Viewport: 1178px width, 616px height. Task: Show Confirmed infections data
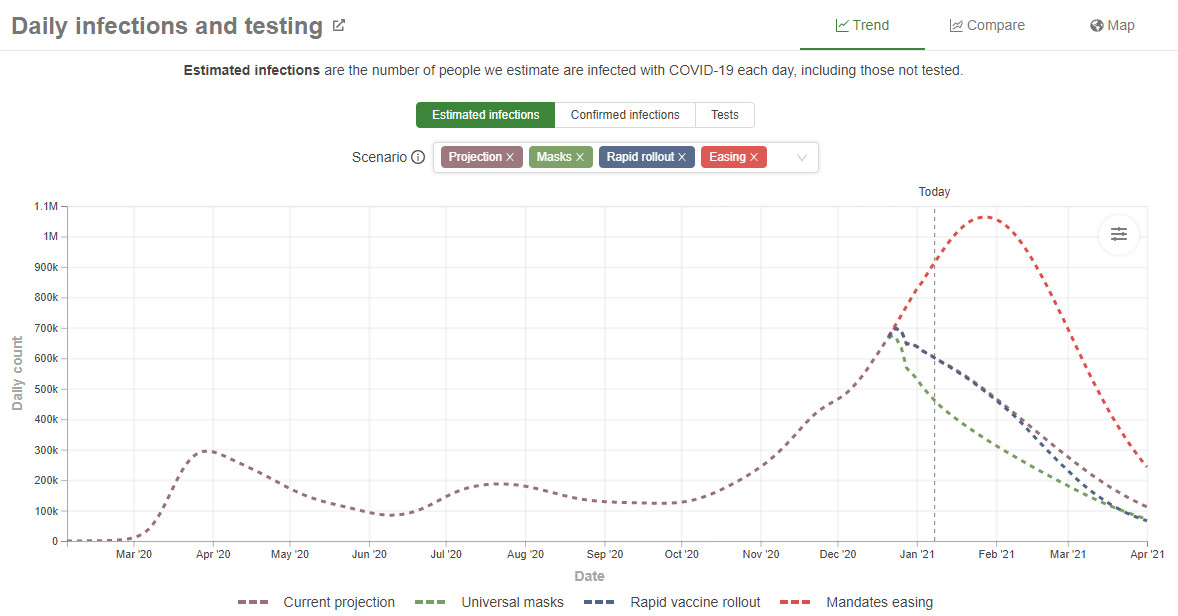(625, 115)
